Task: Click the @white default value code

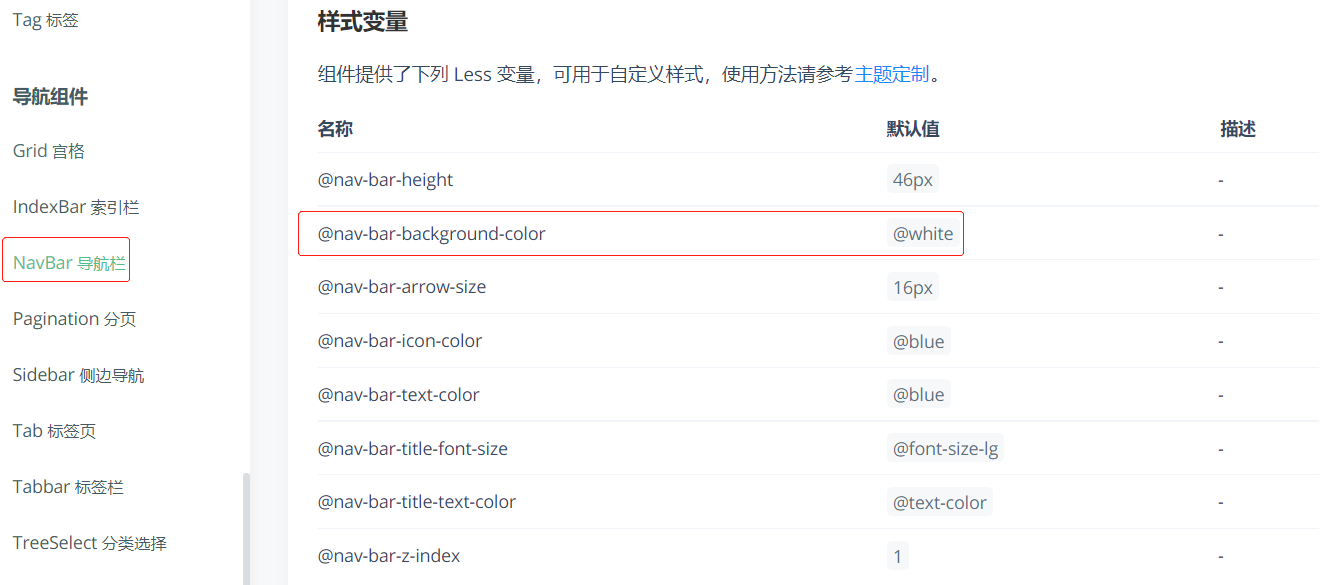Action: pyautogui.click(x=923, y=234)
